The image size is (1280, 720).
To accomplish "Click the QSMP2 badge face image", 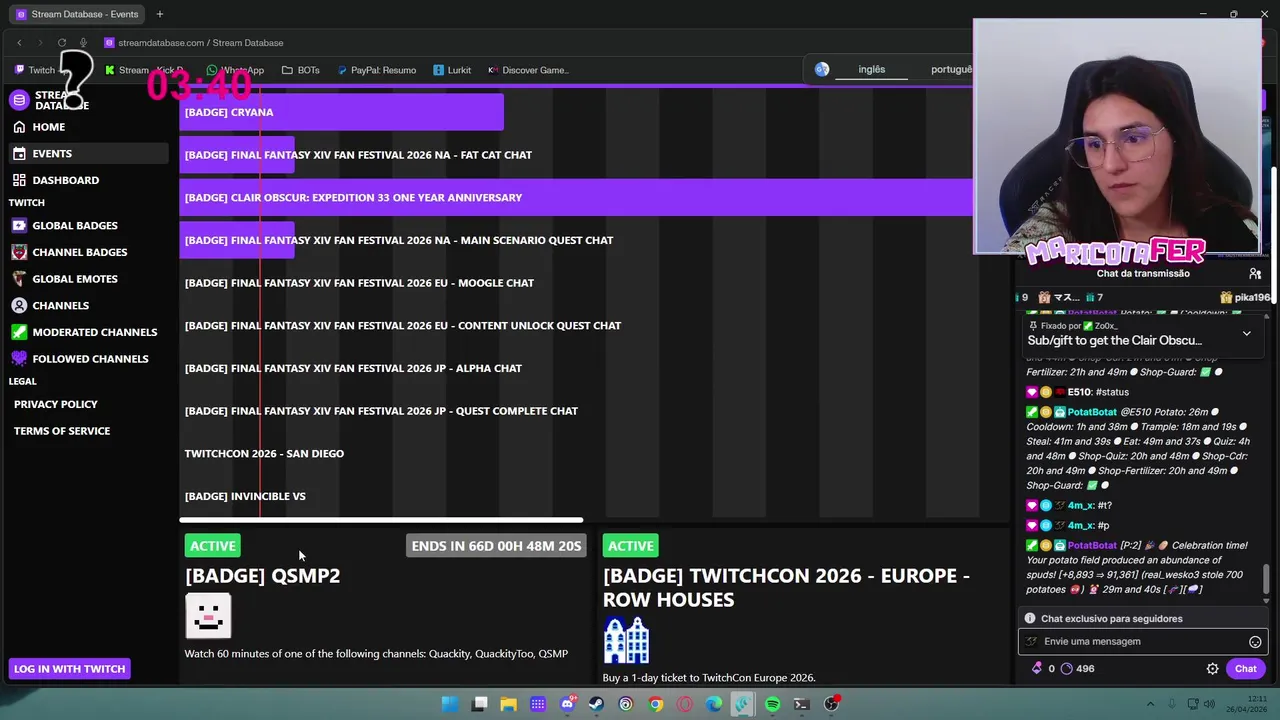I will click(208, 616).
